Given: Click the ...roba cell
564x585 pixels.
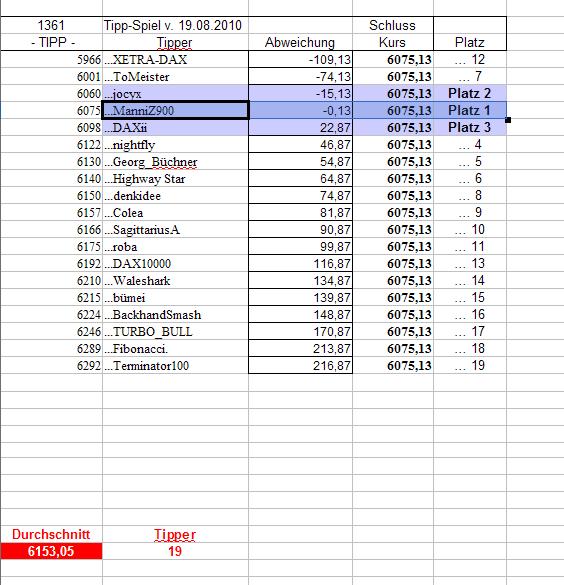Looking at the screenshot, I should tap(175, 247).
